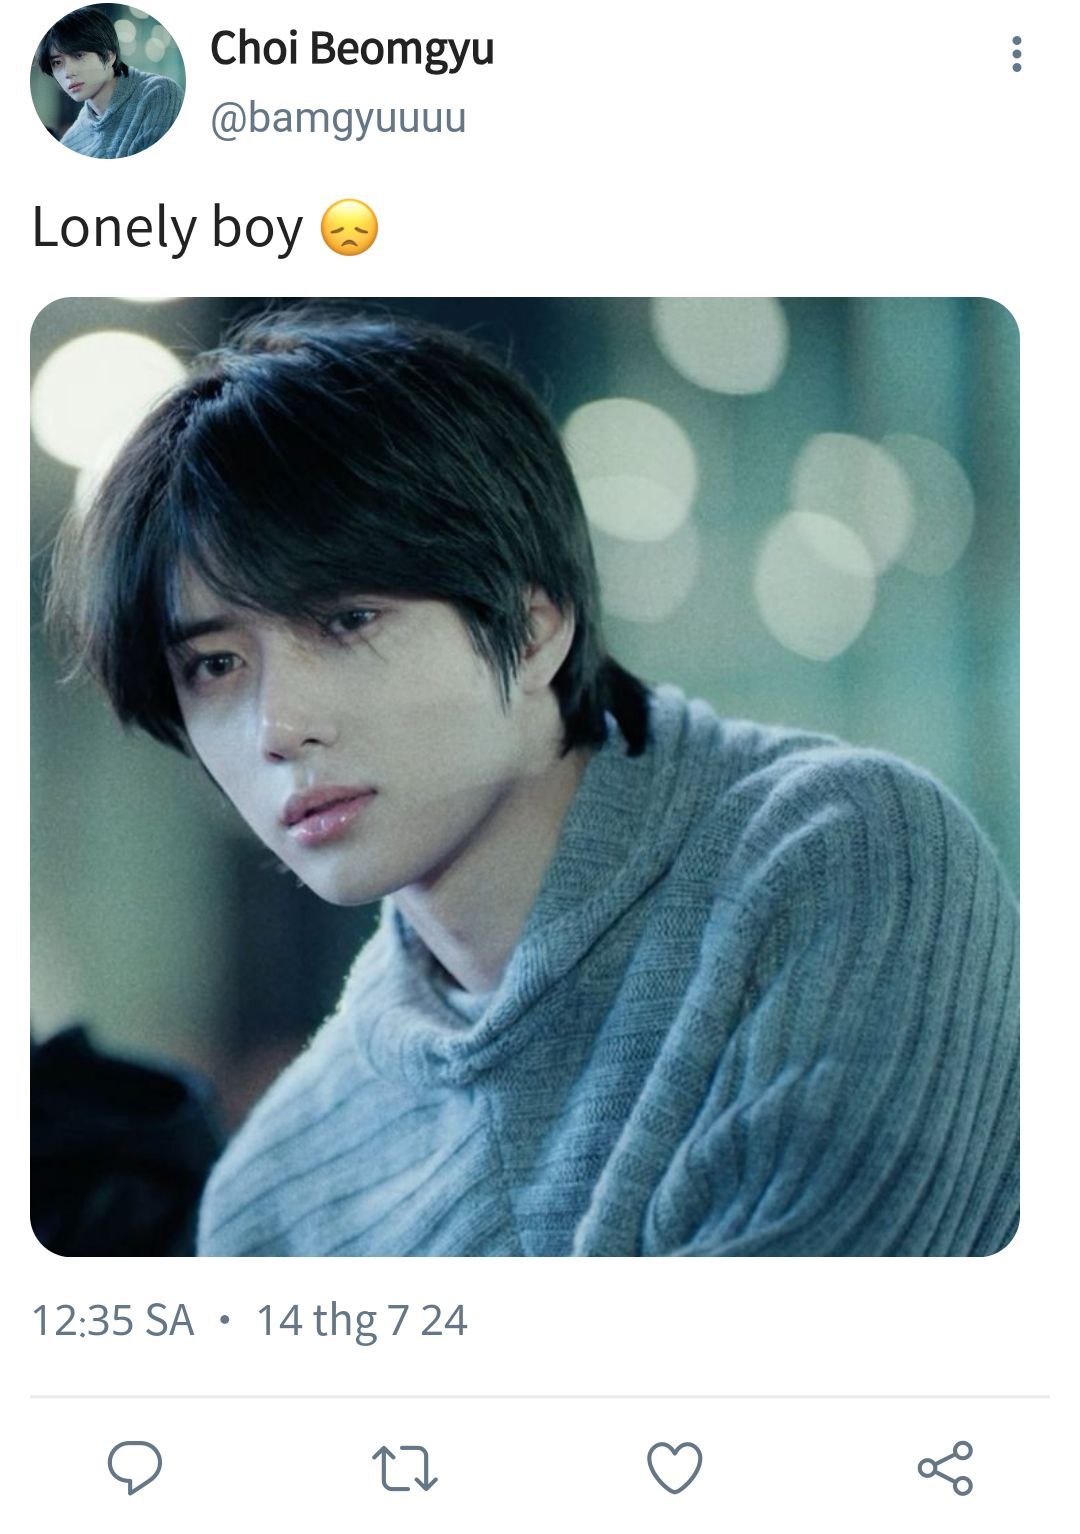Screen dimensions: 1080x1534
Task: Click the sad face emoji in tweet
Action: click(x=349, y=228)
